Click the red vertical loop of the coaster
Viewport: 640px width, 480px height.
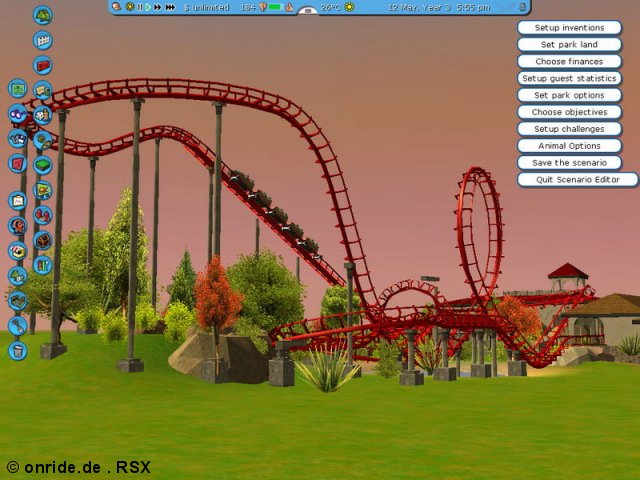tap(478, 233)
